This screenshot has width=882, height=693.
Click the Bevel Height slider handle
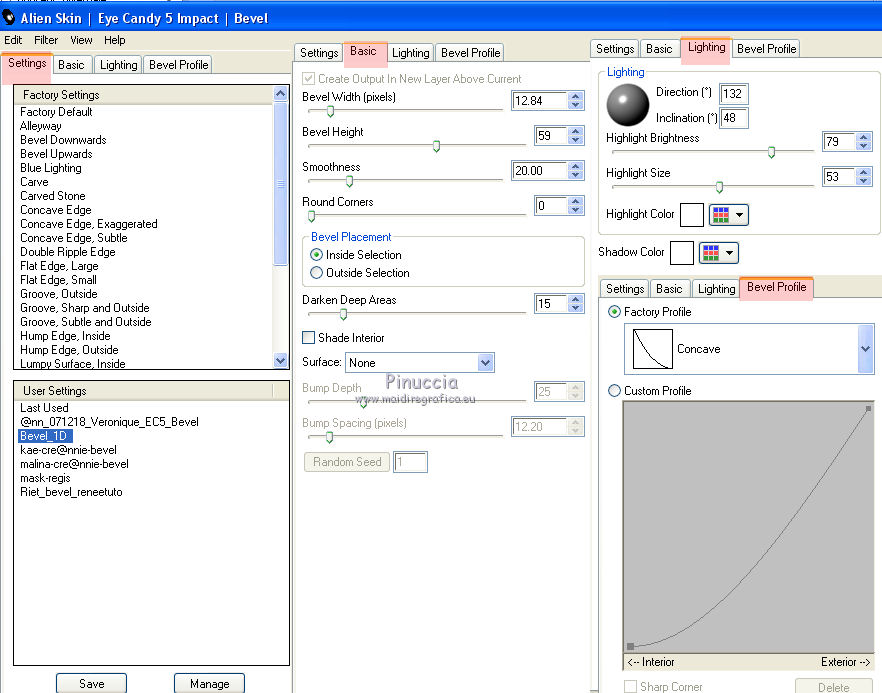(436, 146)
